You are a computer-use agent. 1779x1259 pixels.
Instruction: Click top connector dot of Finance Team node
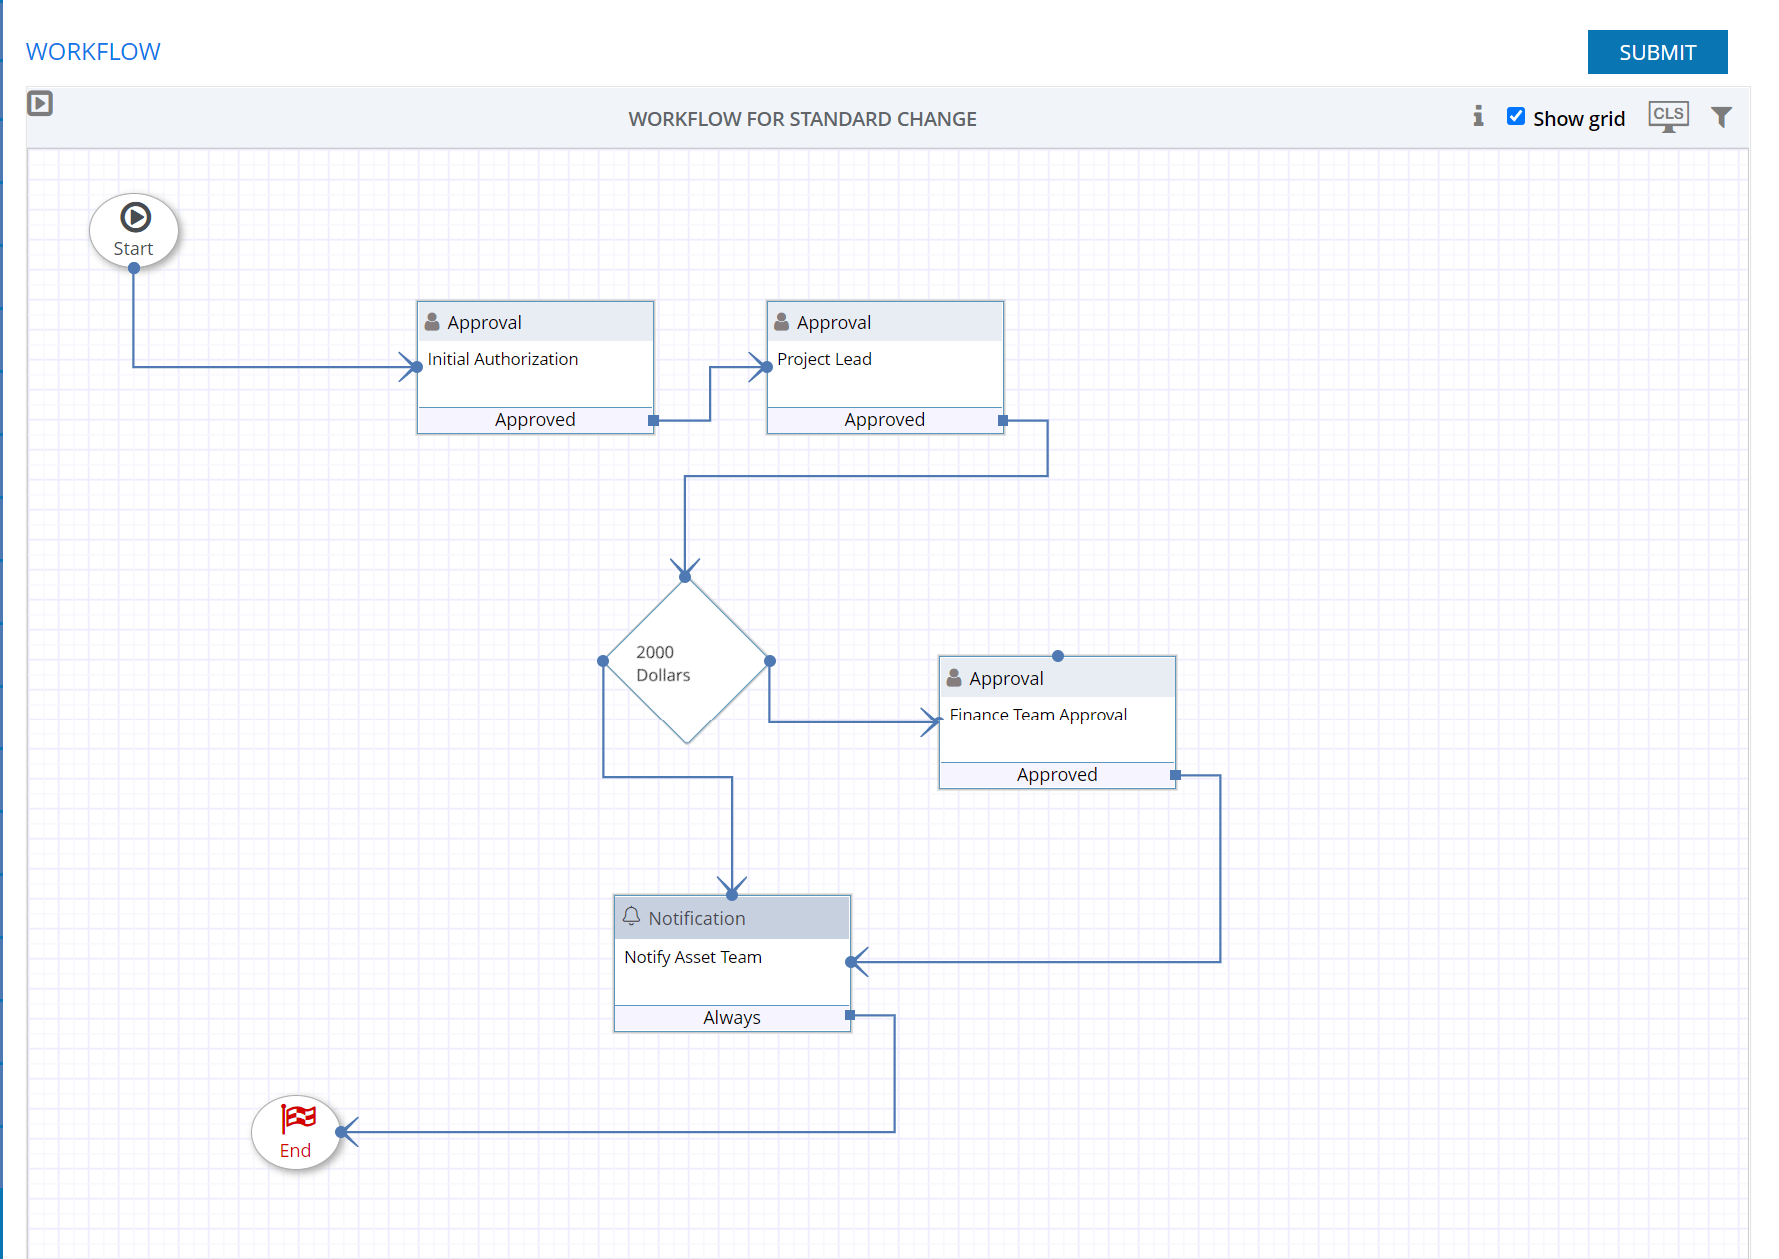[1058, 656]
